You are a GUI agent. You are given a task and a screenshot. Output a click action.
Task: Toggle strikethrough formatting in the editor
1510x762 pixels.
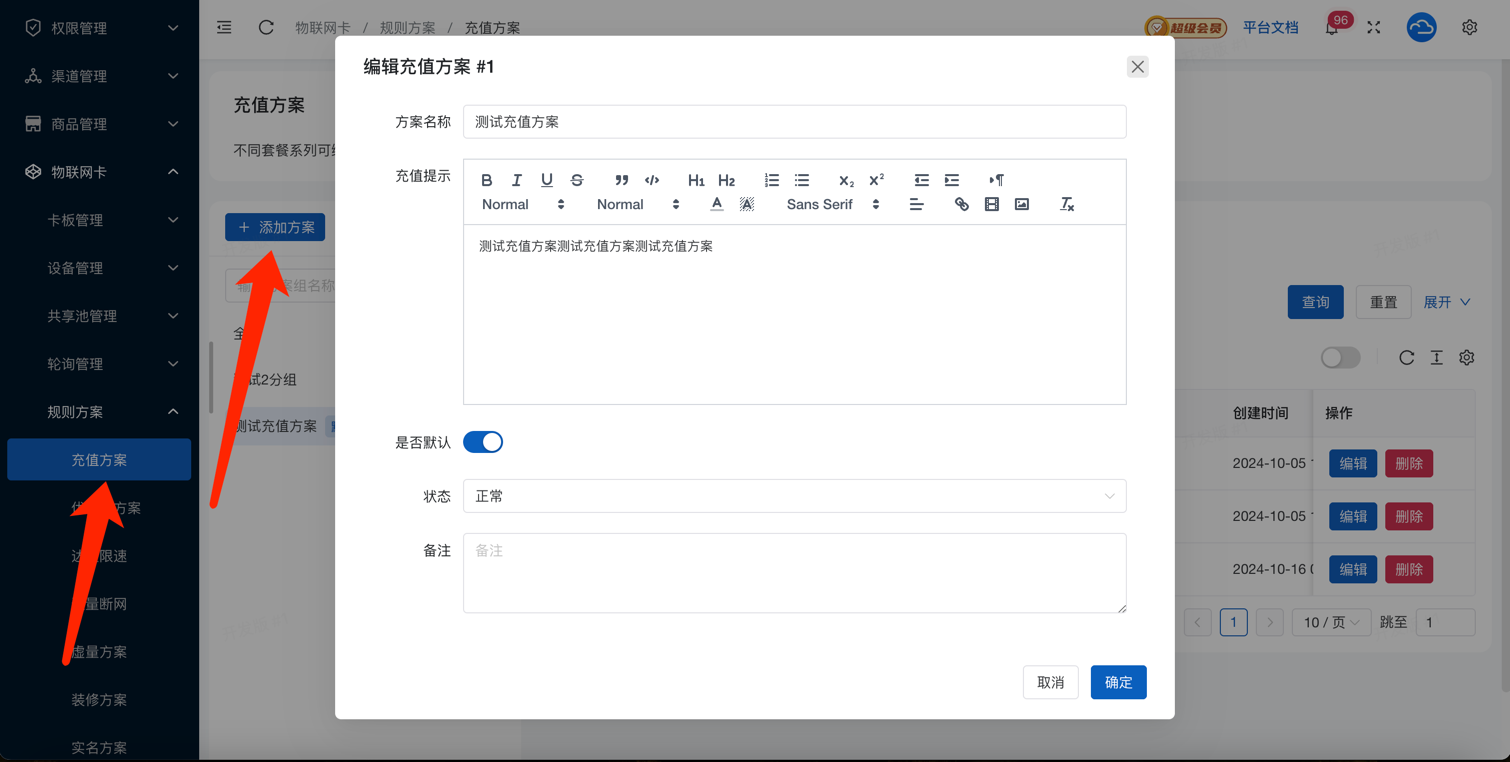coord(577,180)
